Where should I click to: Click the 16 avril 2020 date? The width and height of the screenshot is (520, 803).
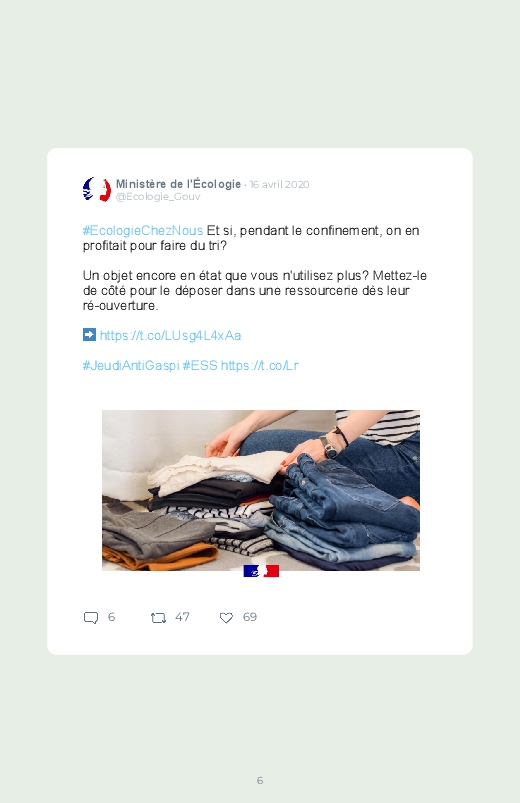point(279,184)
